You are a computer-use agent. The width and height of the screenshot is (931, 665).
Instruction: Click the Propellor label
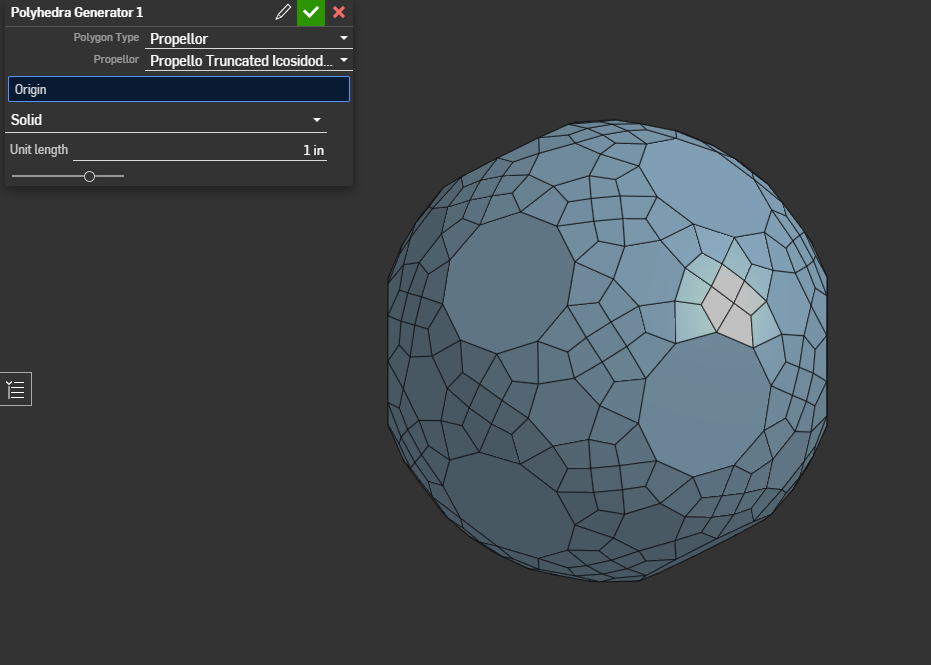click(x=116, y=59)
